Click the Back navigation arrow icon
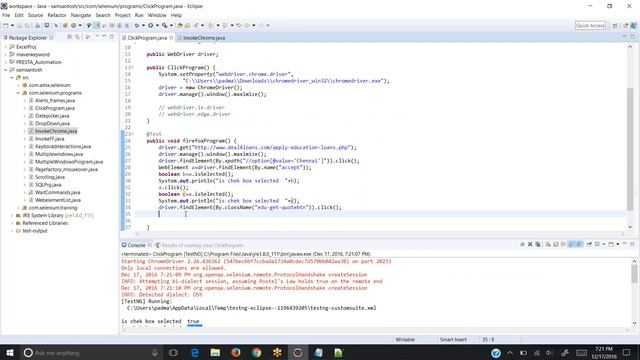Image resolution: width=640 pixels, height=360 pixels. pyautogui.click(x=247, y=25)
